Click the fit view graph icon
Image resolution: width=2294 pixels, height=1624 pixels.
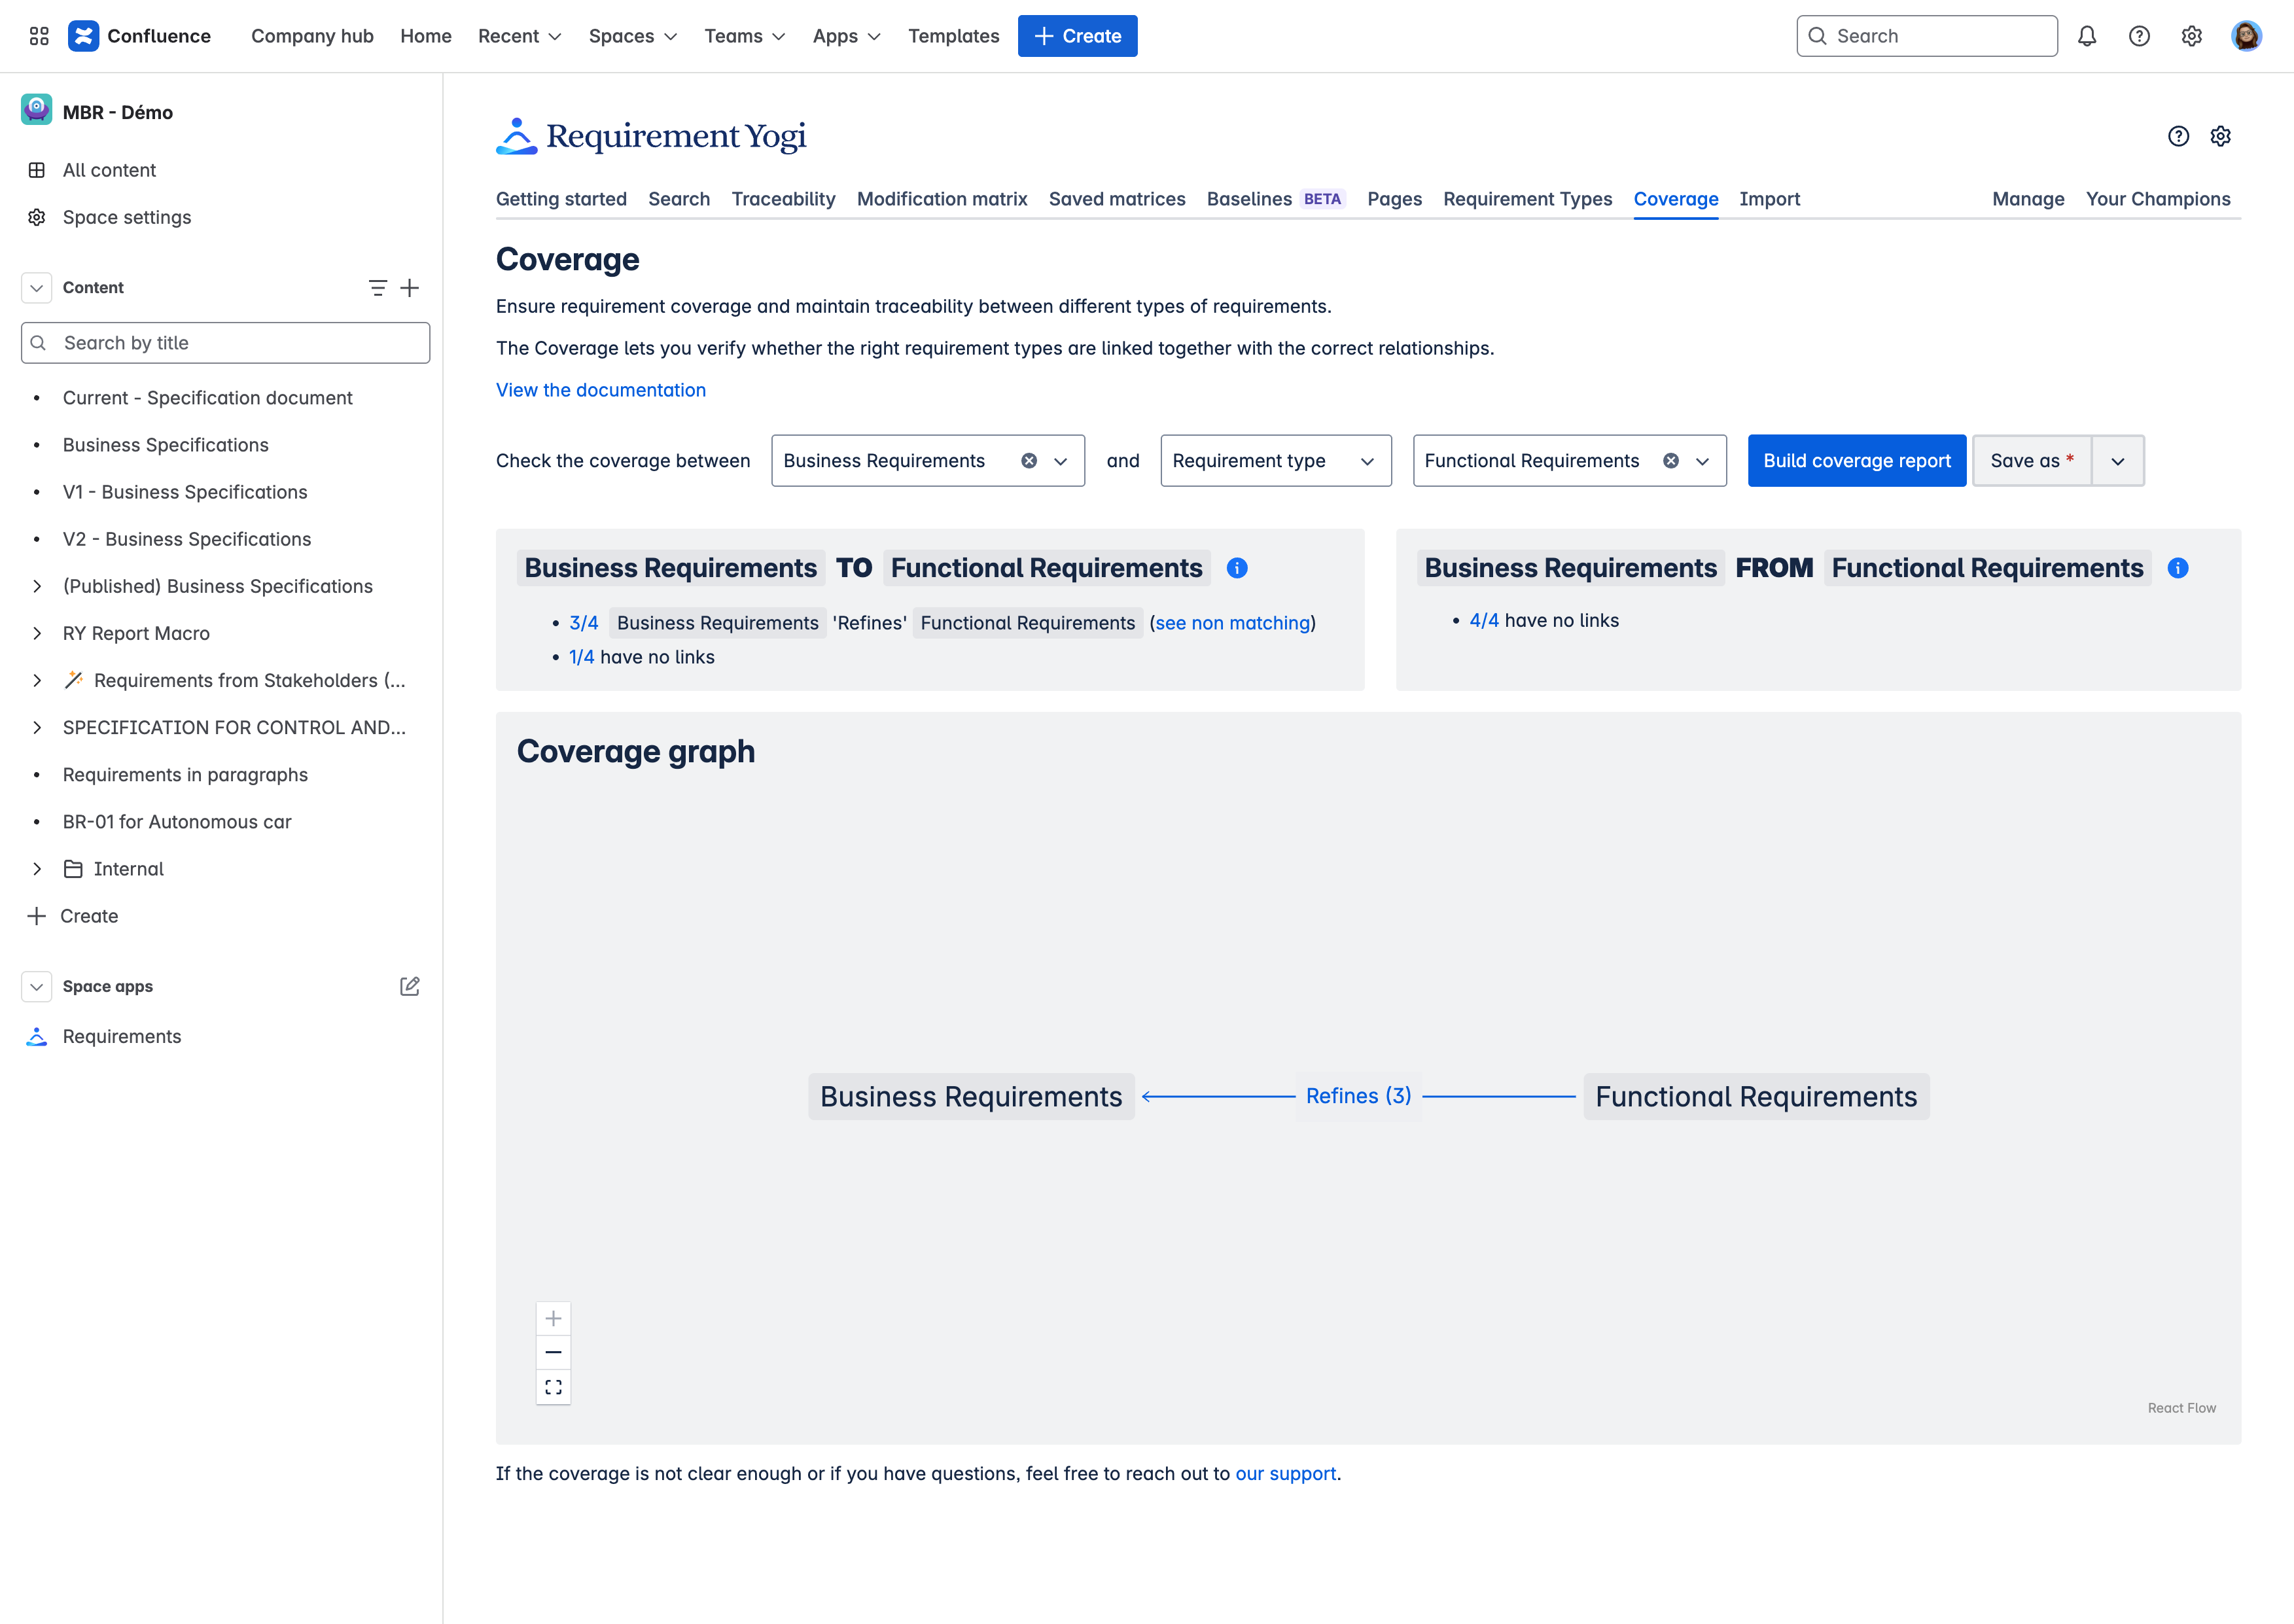tap(553, 1387)
